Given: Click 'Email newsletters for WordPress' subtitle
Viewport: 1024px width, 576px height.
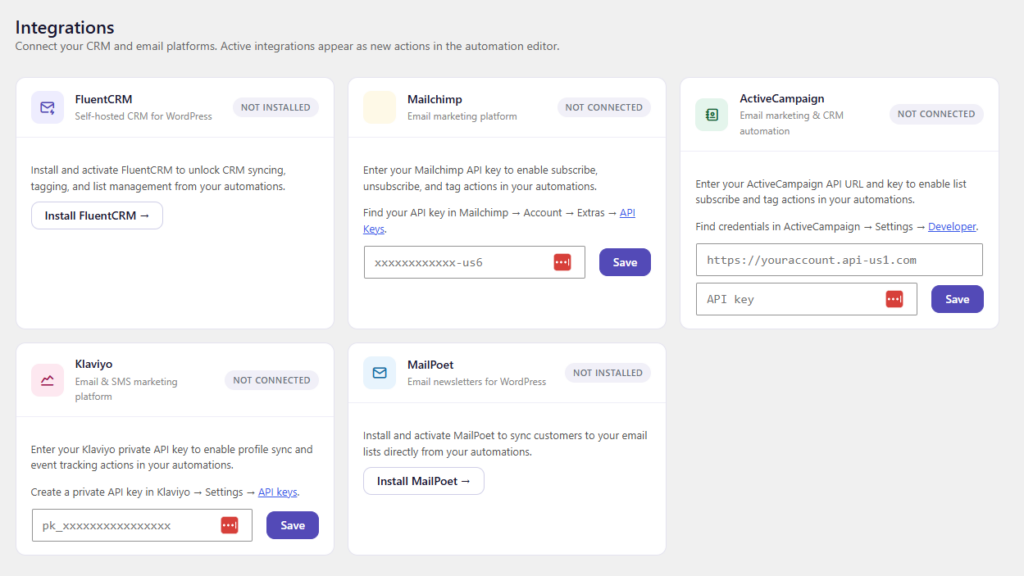Looking at the screenshot, I should tap(477, 381).
